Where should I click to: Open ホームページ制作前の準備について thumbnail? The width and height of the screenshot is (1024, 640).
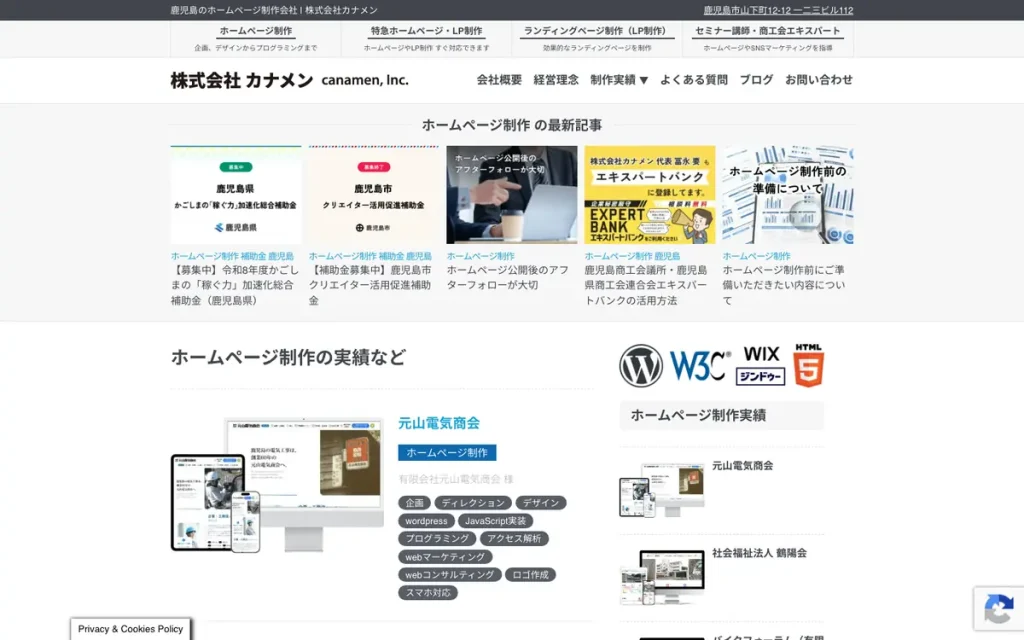coord(788,195)
